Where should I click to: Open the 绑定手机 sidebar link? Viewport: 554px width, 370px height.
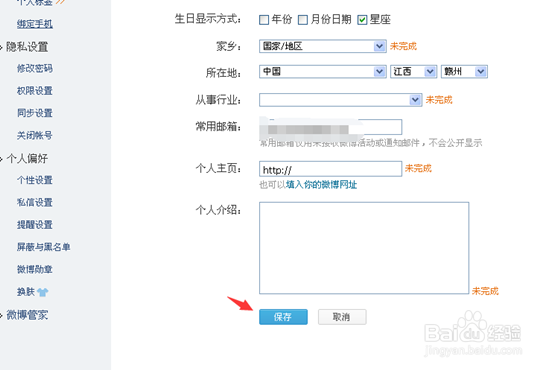(35, 24)
